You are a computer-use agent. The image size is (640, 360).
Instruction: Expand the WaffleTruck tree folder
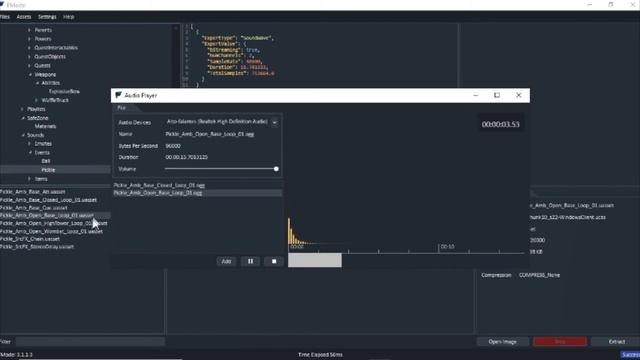tap(36, 100)
